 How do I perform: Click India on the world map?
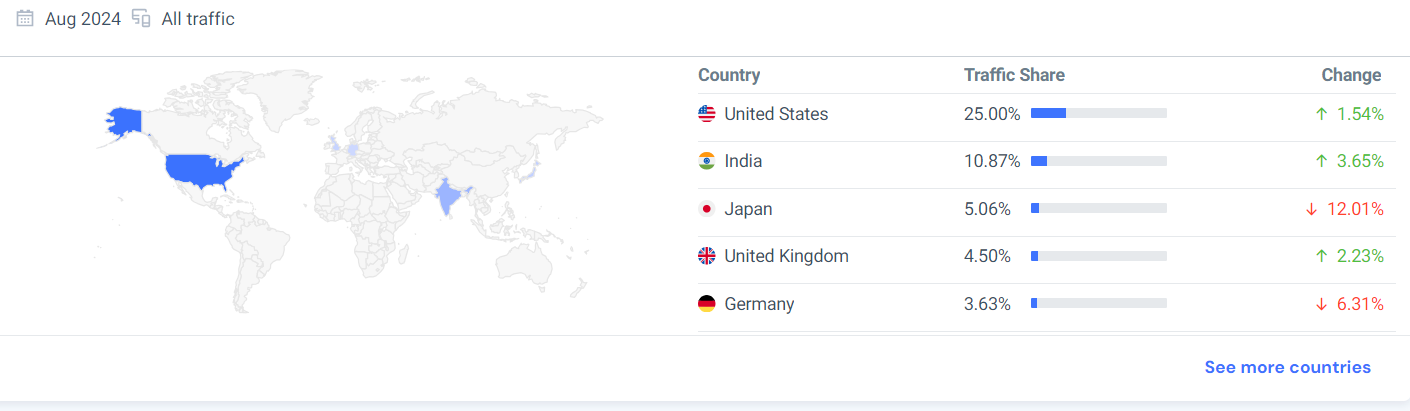[448, 196]
